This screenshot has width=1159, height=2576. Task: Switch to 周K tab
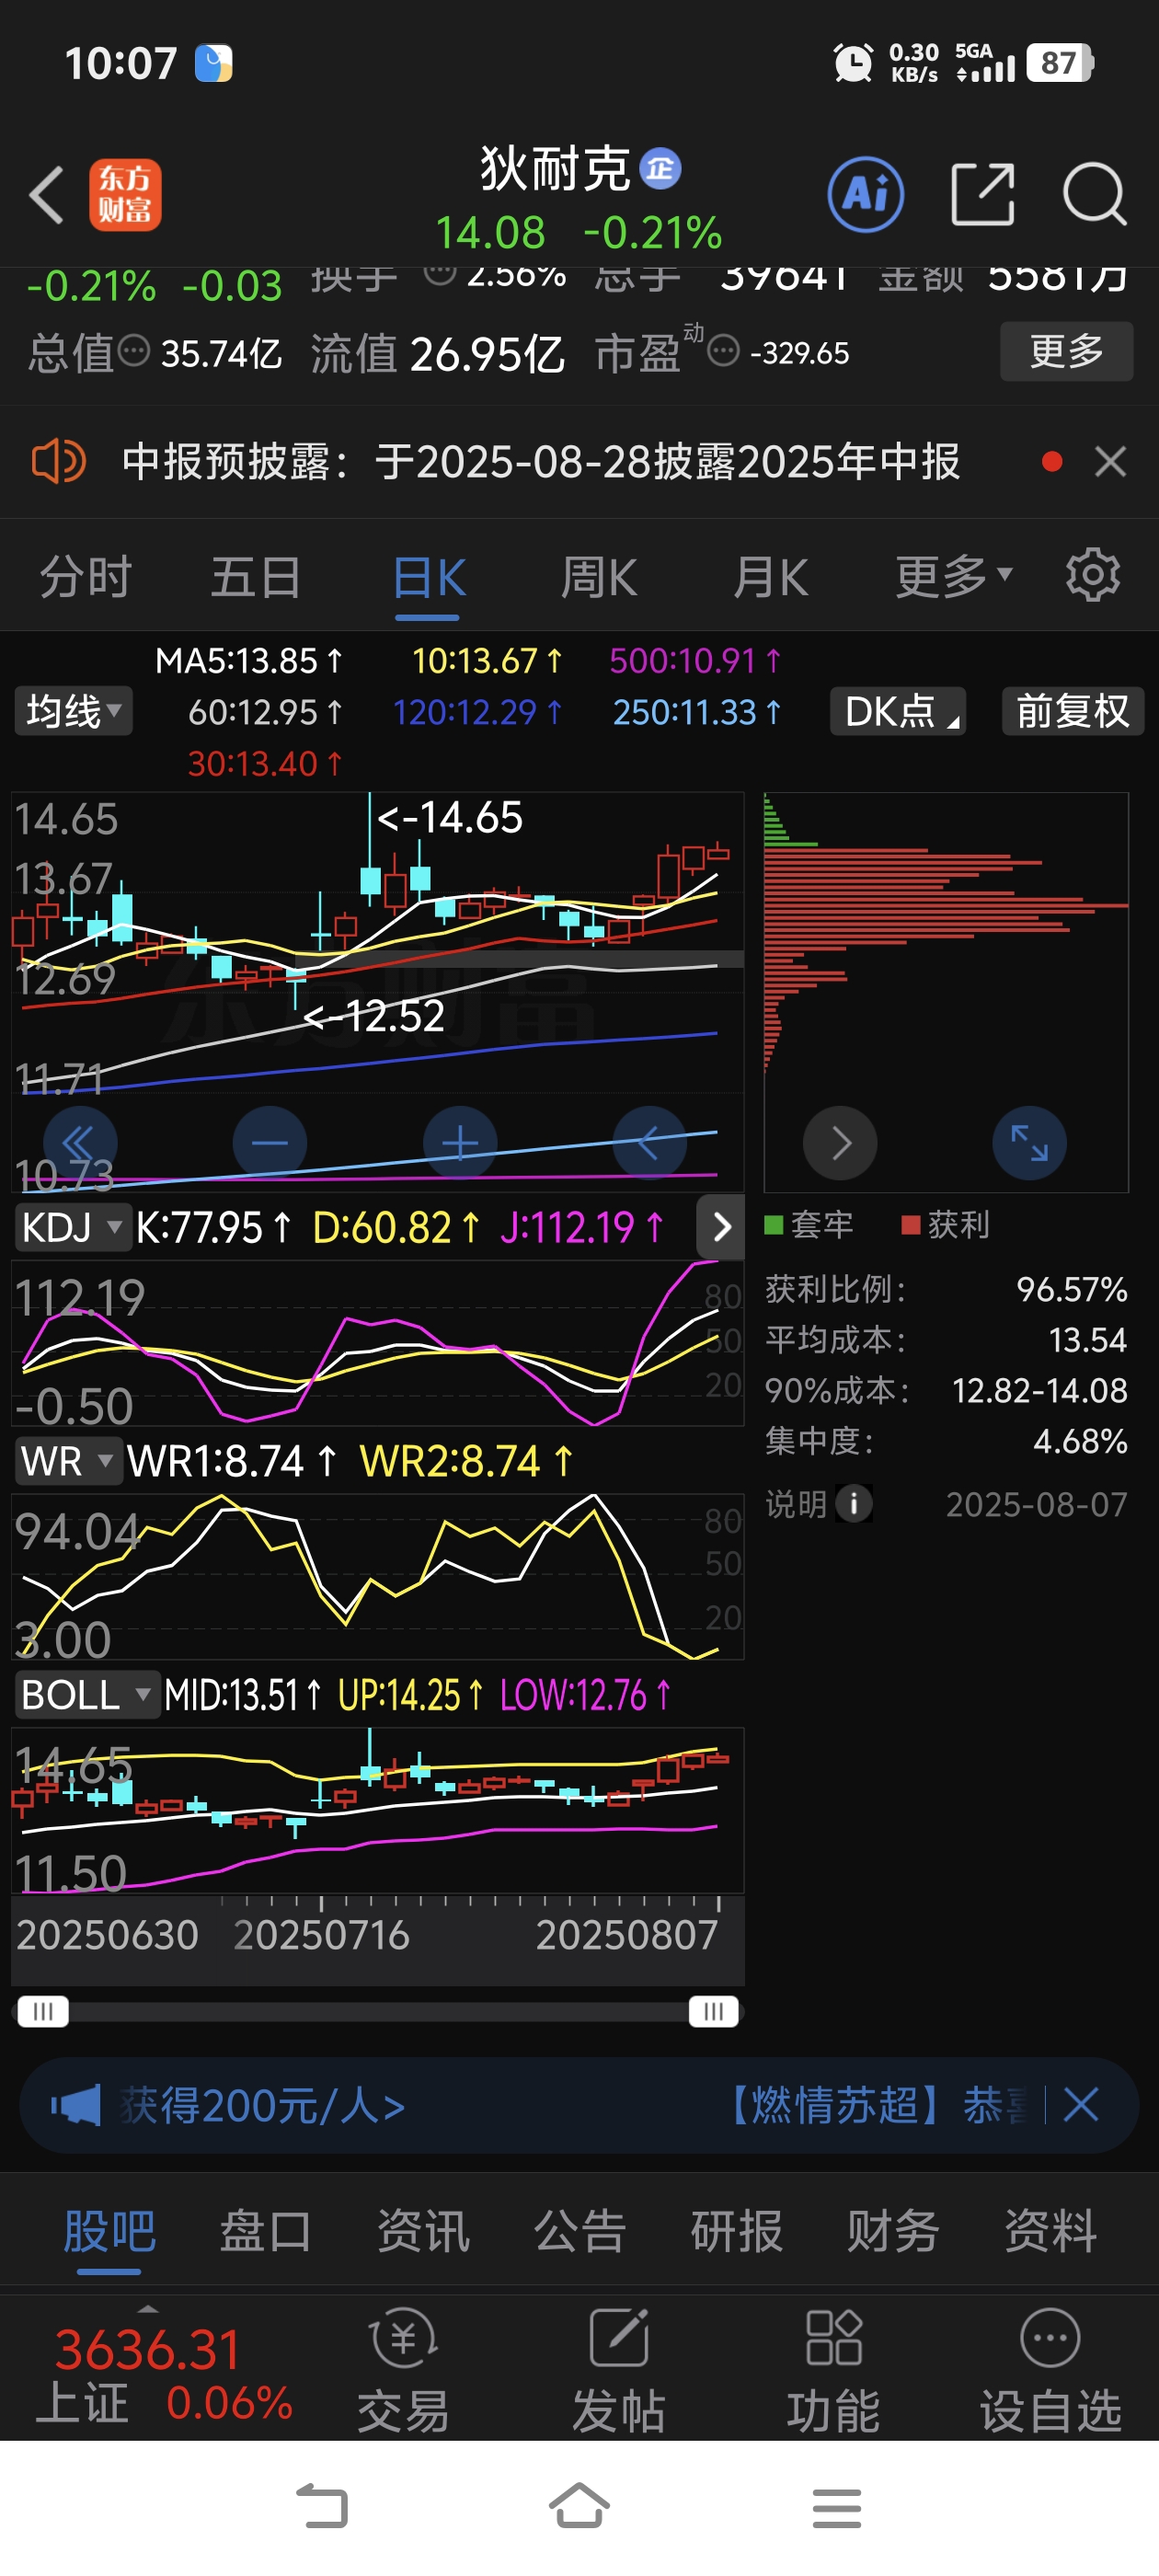(599, 577)
